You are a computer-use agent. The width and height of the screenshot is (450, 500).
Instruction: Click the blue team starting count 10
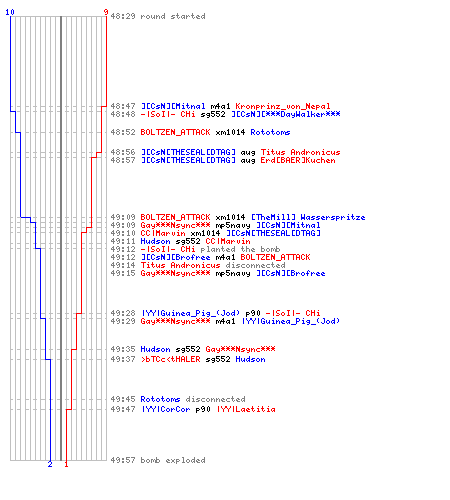click(10, 12)
